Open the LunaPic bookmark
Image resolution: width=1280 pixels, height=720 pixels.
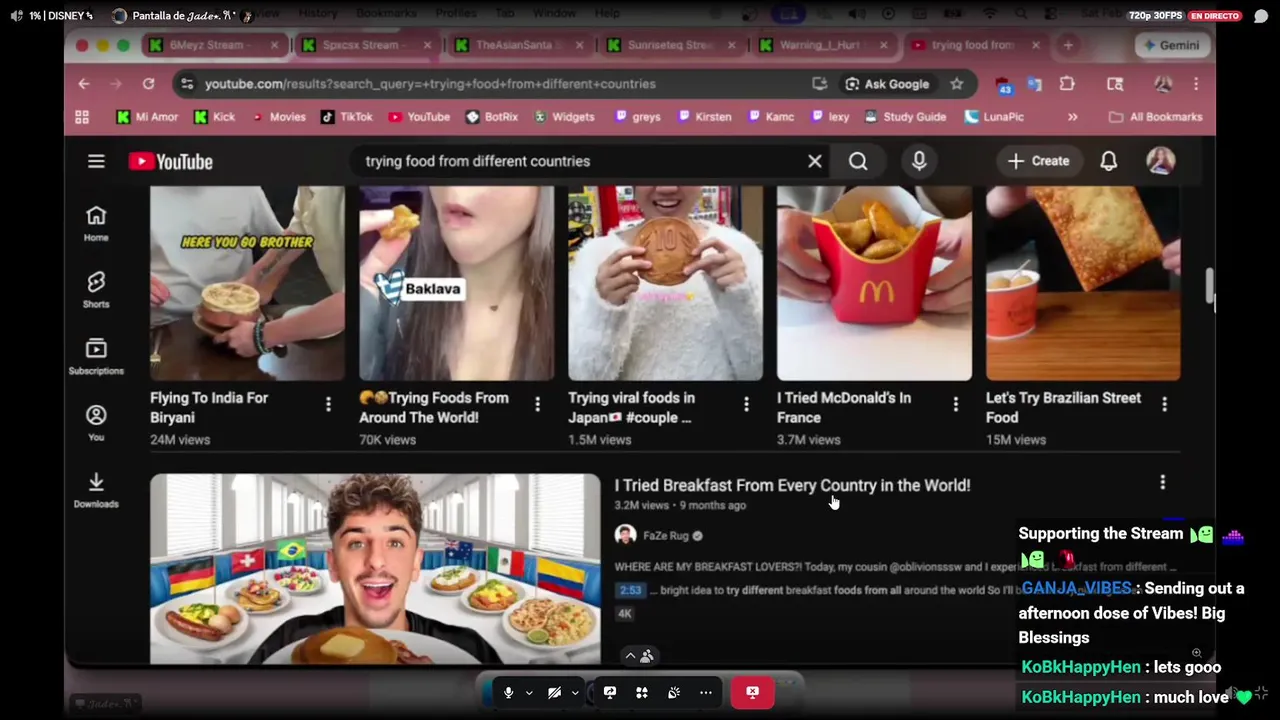pyautogui.click(x=994, y=117)
